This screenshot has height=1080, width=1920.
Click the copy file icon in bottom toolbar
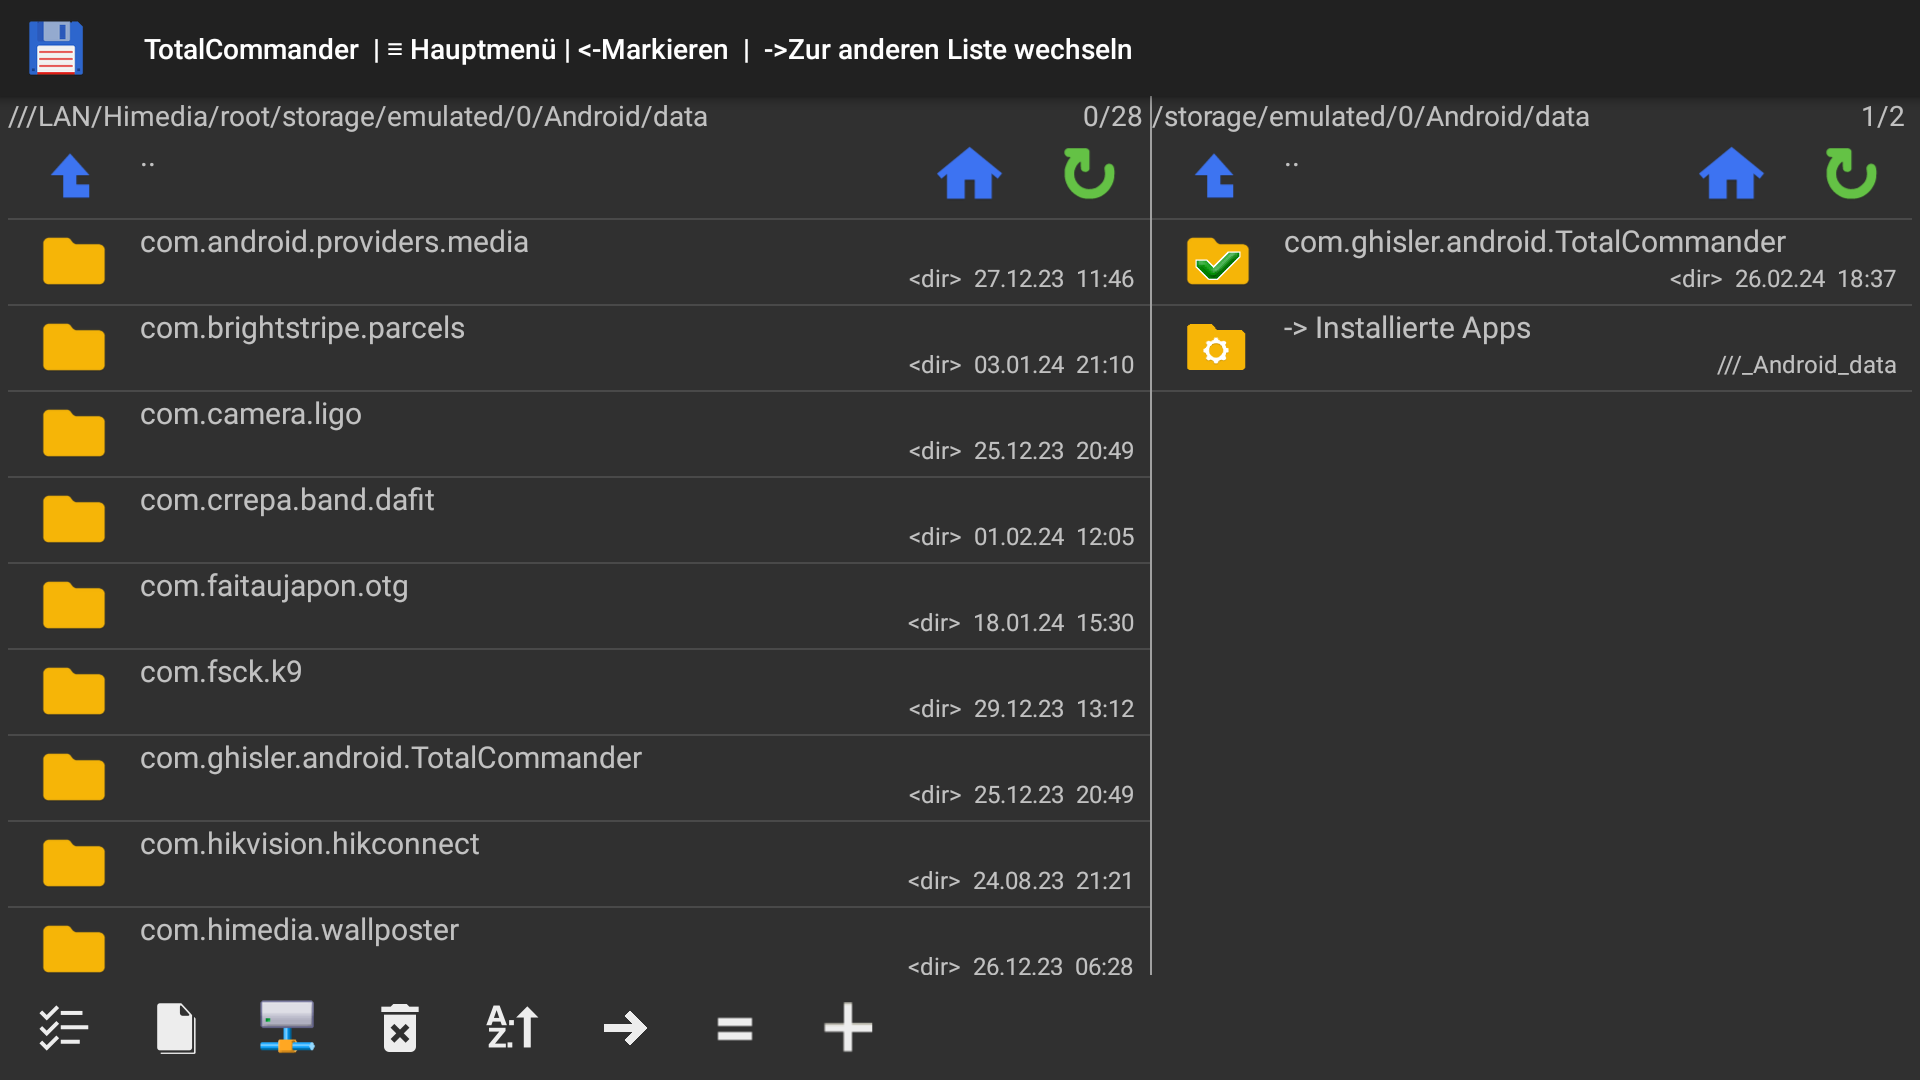click(x=176, y=1028)
